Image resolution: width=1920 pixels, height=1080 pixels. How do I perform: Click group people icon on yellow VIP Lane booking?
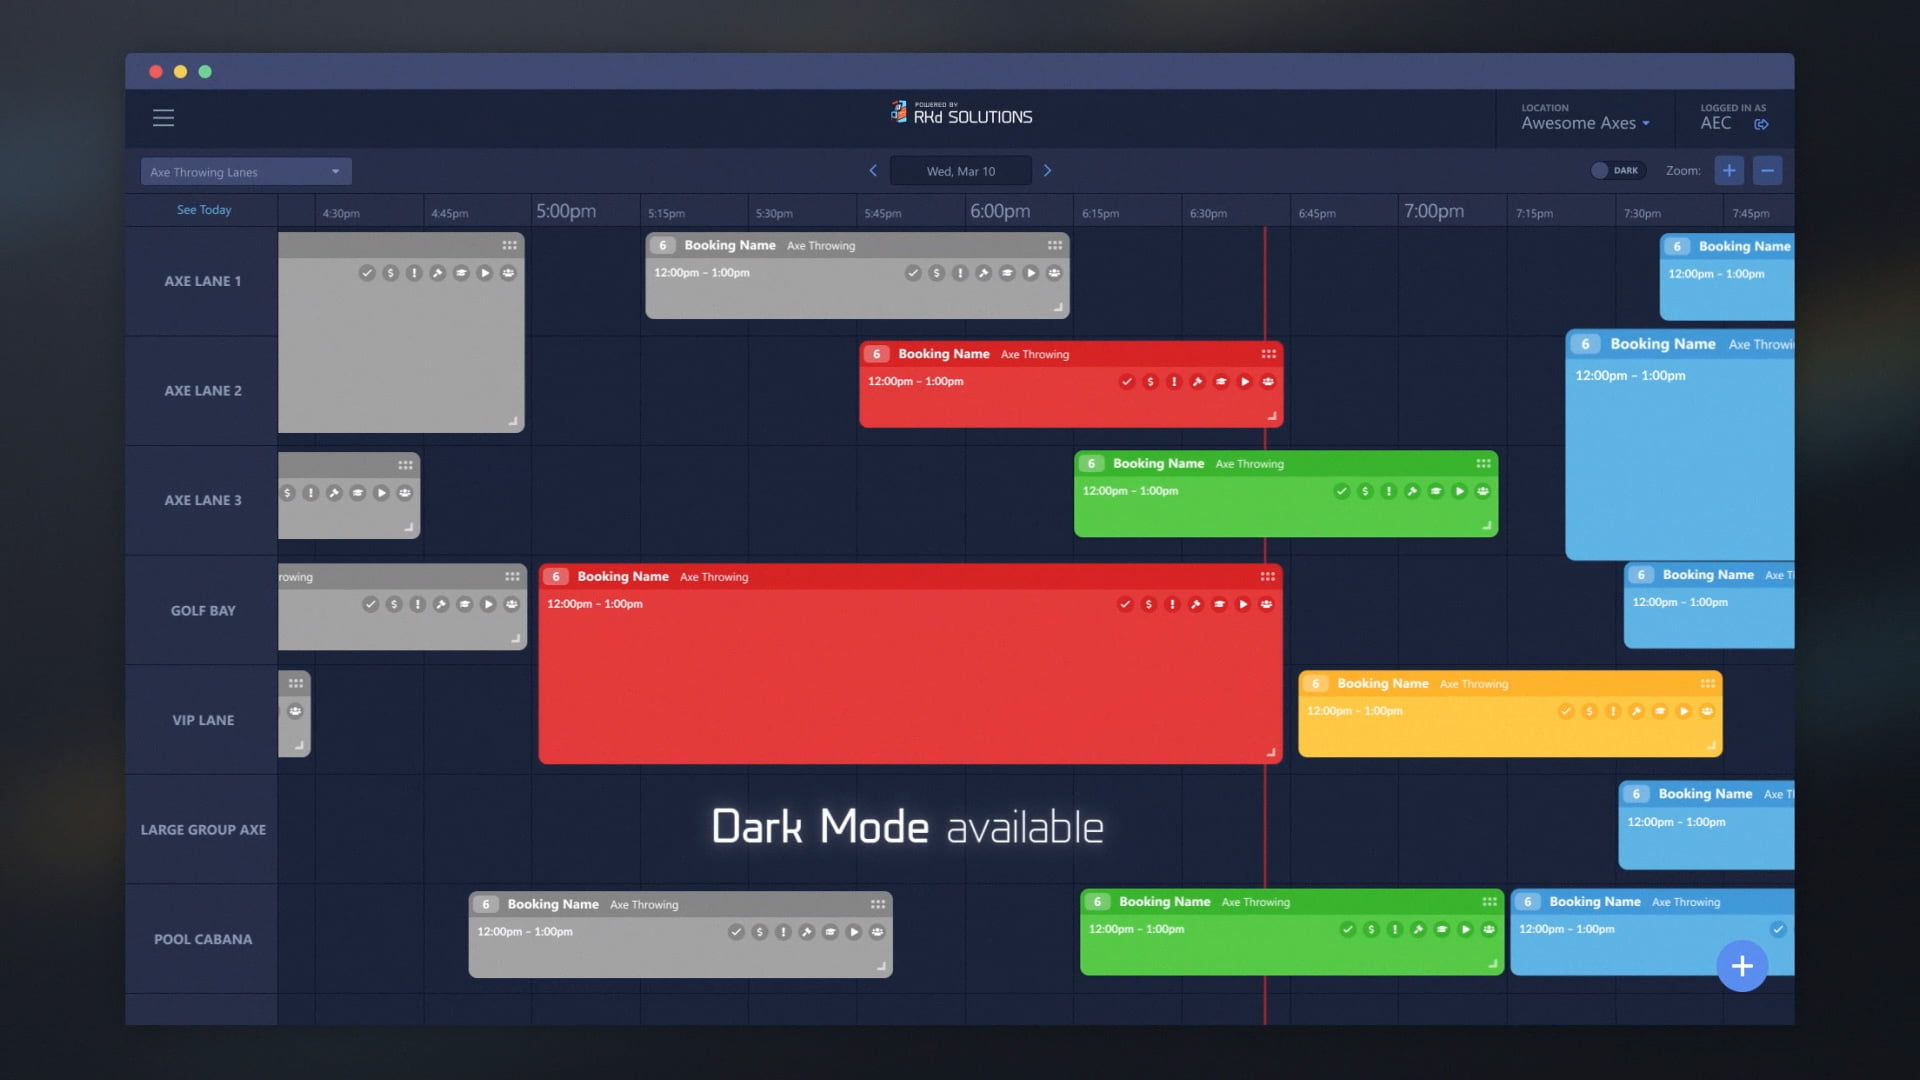pos(1707,711)
